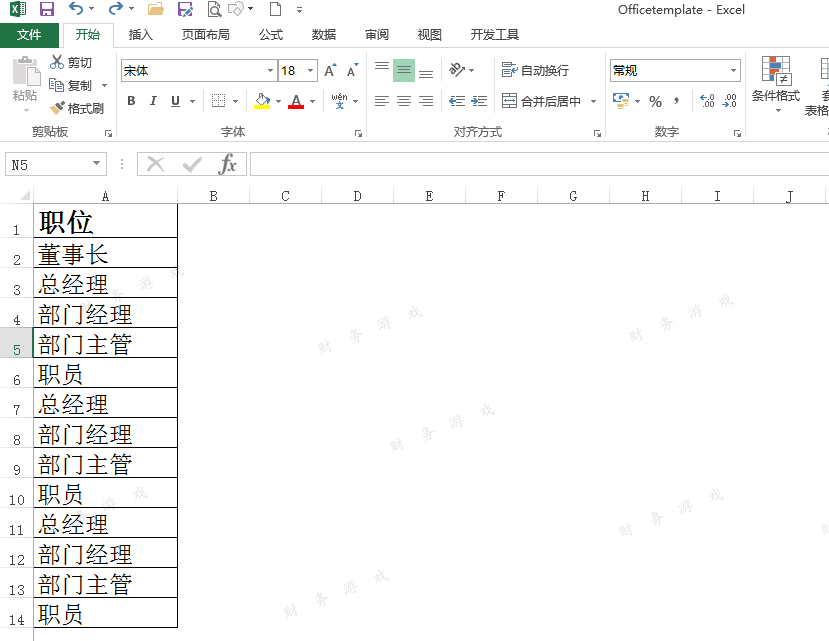
Task: Switch to Formulas (公式) tab
Action: pyautogui.click(x=271, y=35)
